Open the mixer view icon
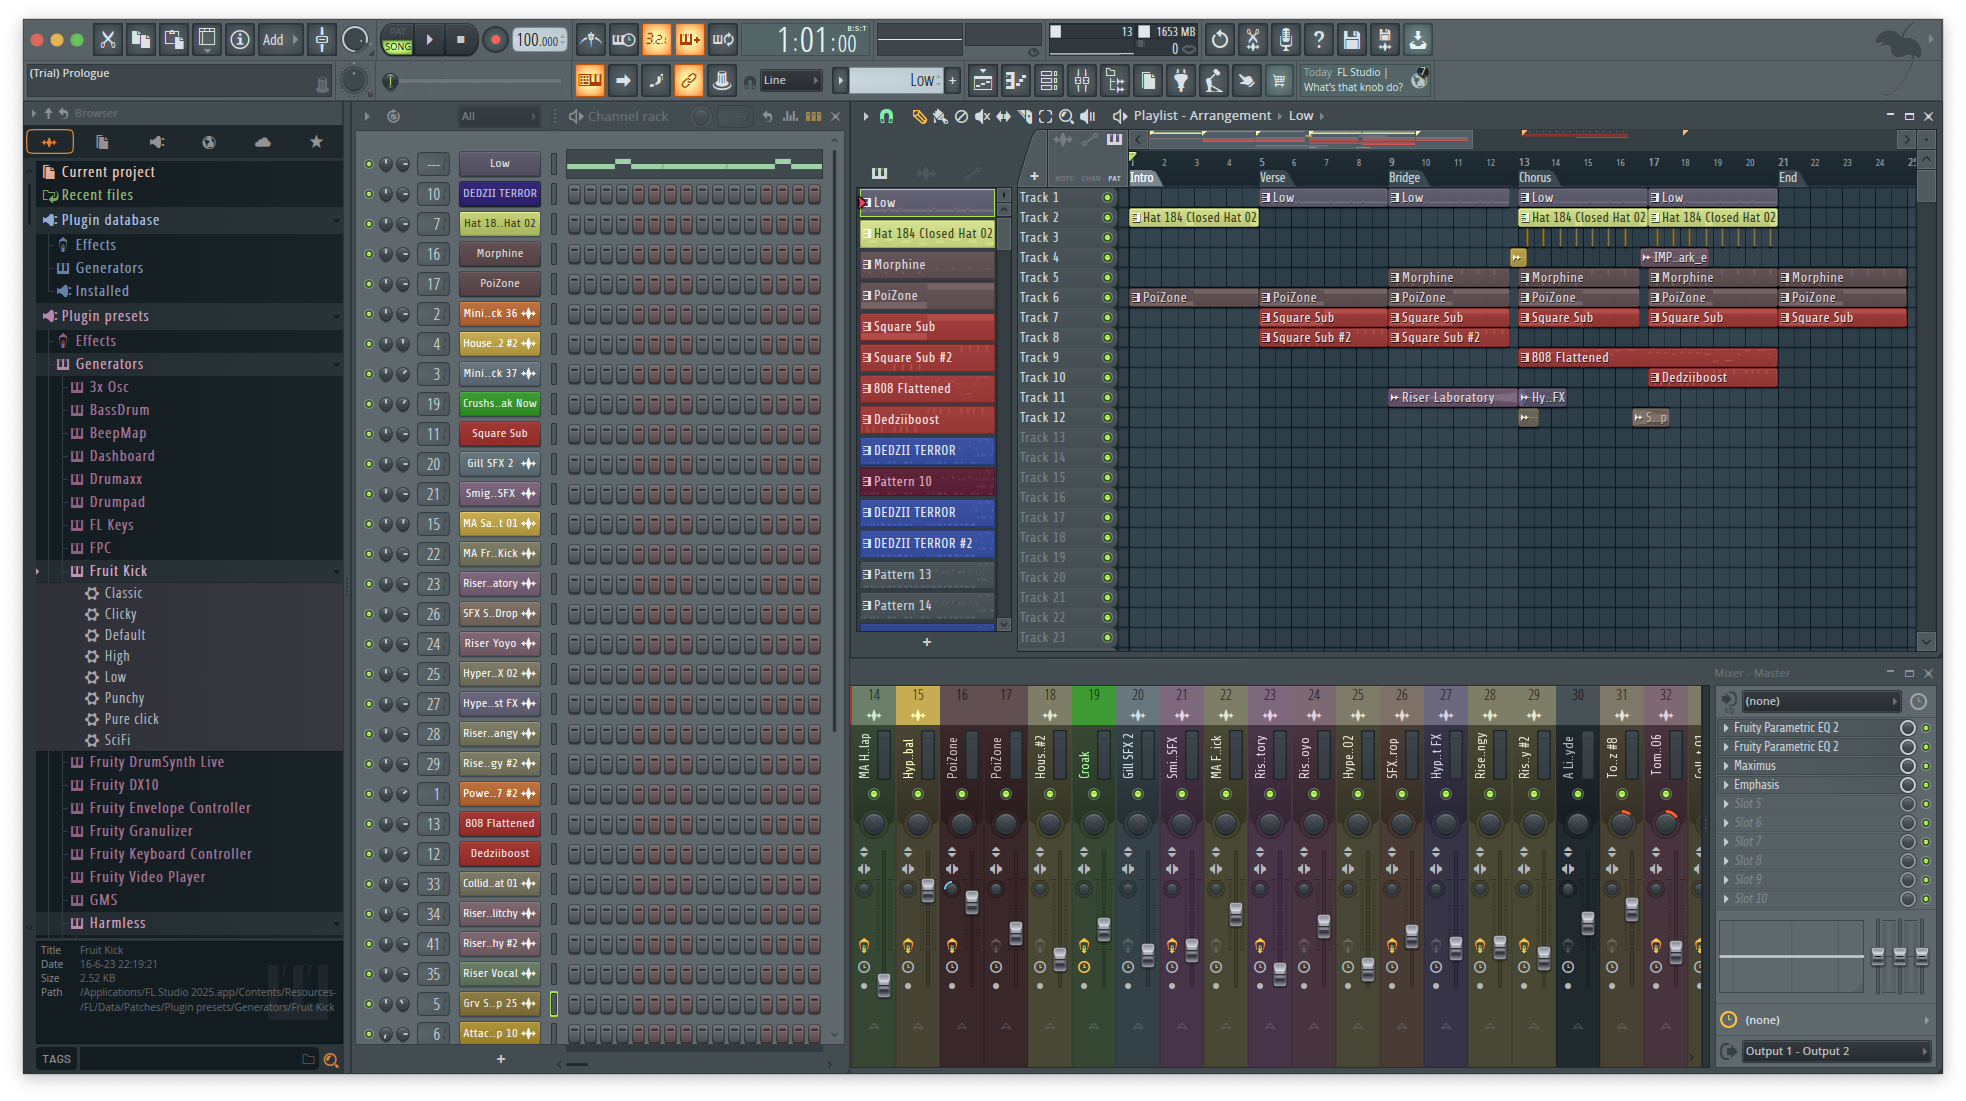 pyautogui.click(x=1082, y=81)
